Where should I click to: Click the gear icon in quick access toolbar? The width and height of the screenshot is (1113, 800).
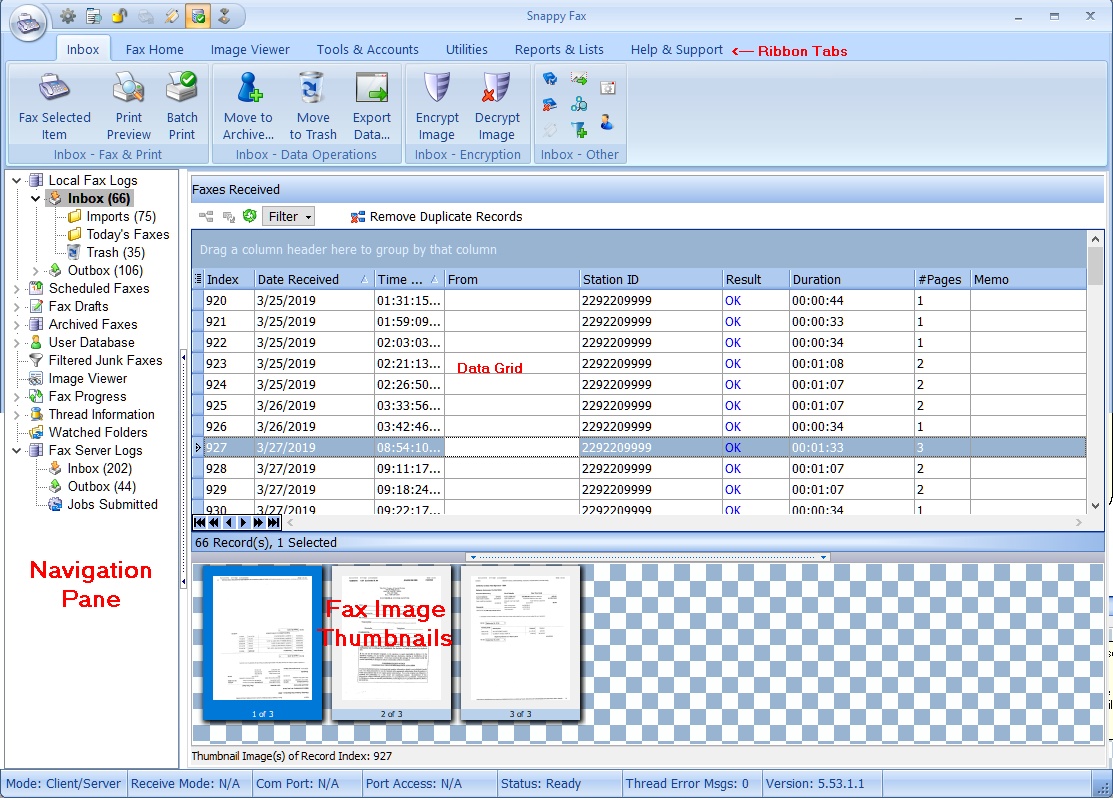pyautogui.click(x=68, y=16)
